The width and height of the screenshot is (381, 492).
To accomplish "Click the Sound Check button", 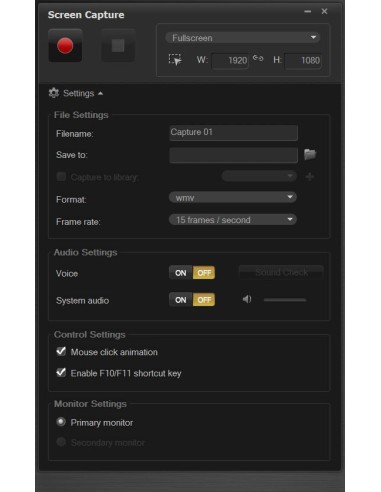I will 281,272.
